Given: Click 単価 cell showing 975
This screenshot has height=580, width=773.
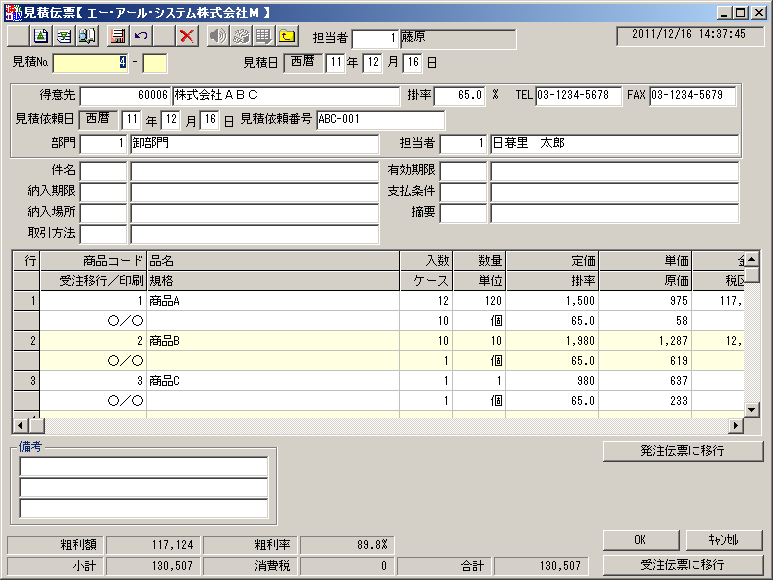Looking at the screenshot, I should click(645, 301).
